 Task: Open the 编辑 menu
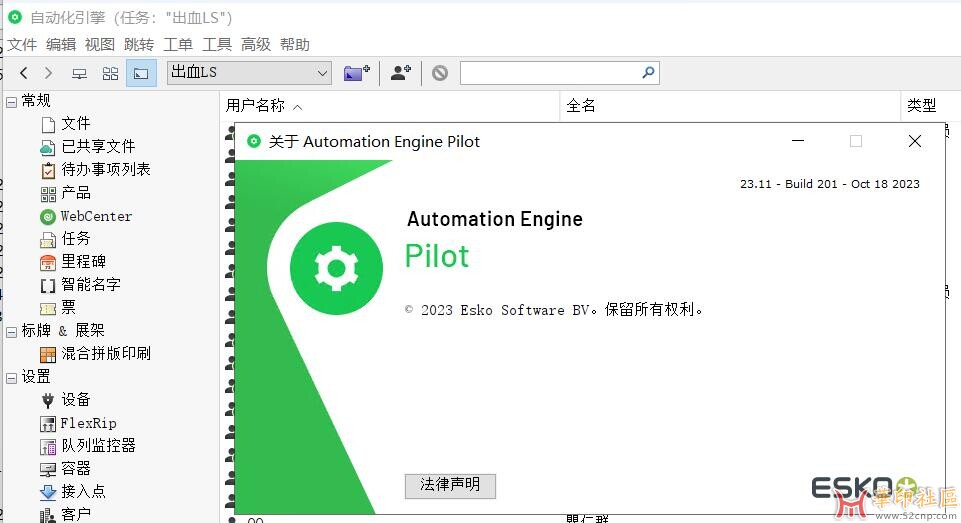[x=61, y=45]
